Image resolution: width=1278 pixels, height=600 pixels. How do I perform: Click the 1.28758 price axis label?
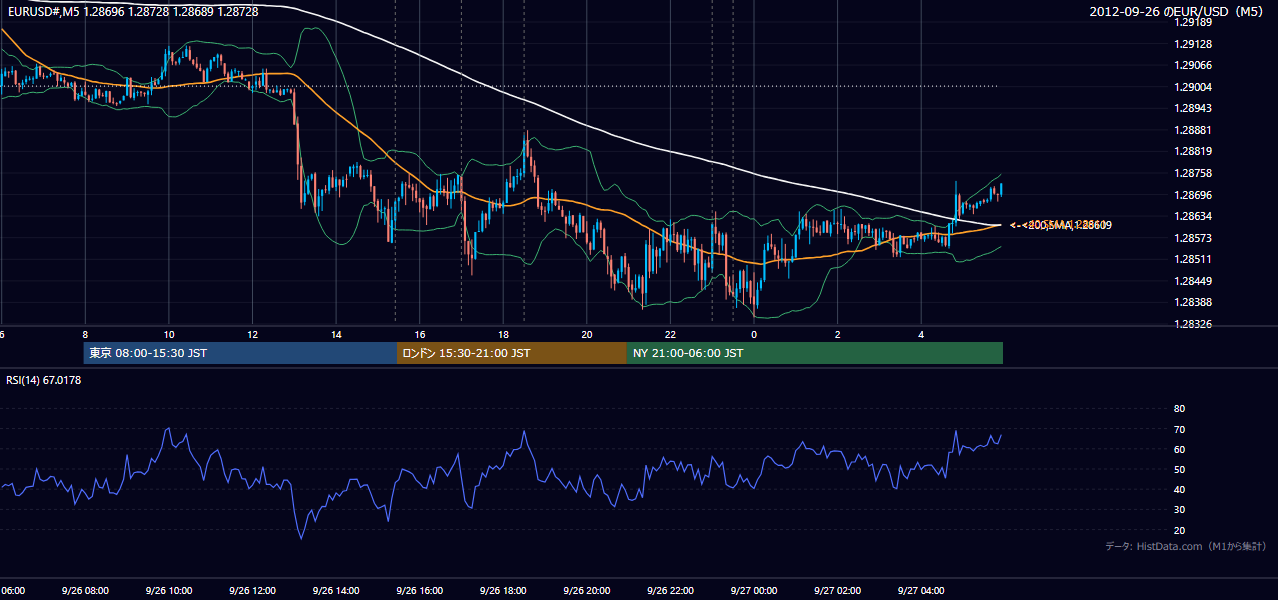point(1193,173)
